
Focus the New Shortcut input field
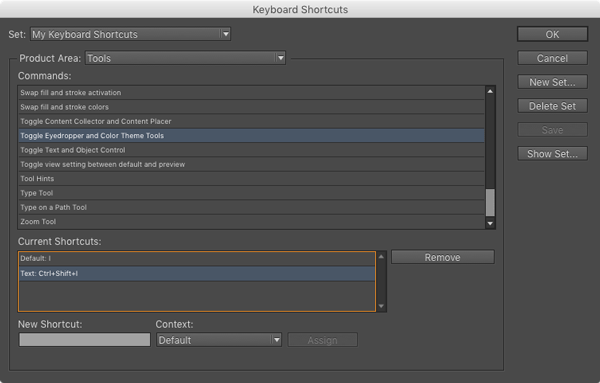[85, 339]
